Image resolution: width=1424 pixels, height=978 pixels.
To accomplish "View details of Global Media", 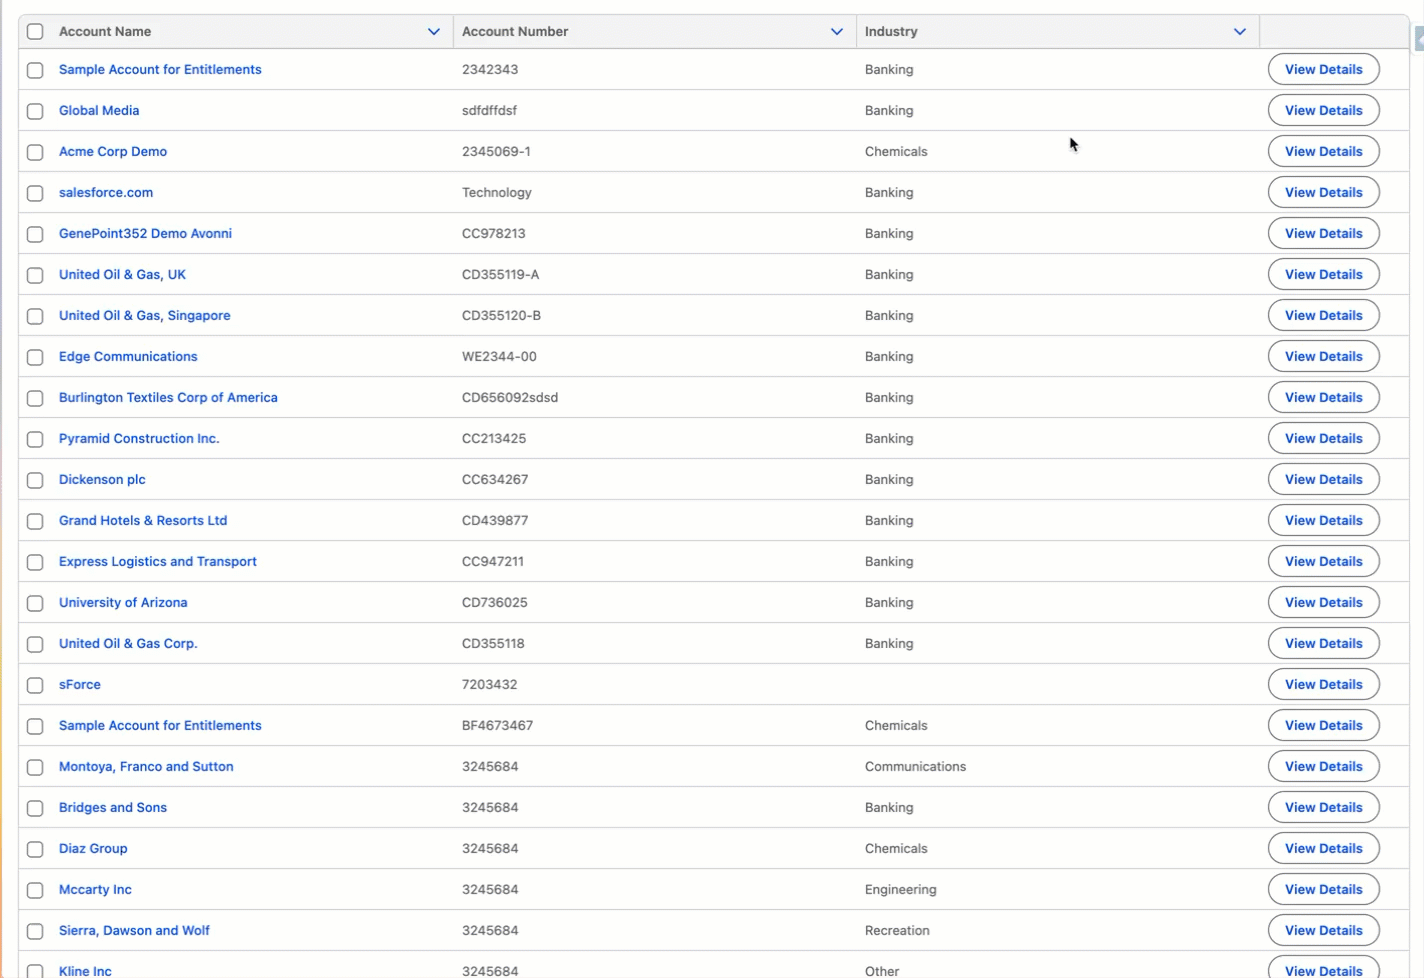I will click(1324, 111).
